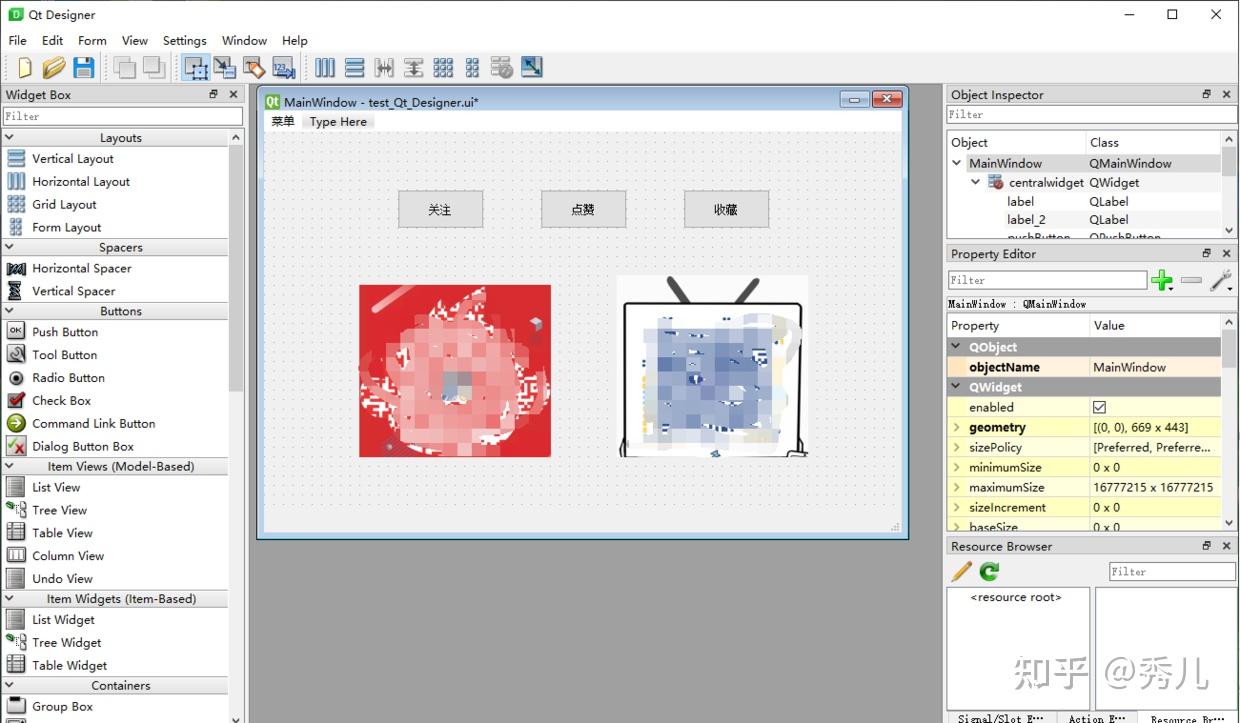The height and width of the screenshot is (723, 1240).
Task: Collapse the centralwidget tree item
Action: click(x=975, y=182)
